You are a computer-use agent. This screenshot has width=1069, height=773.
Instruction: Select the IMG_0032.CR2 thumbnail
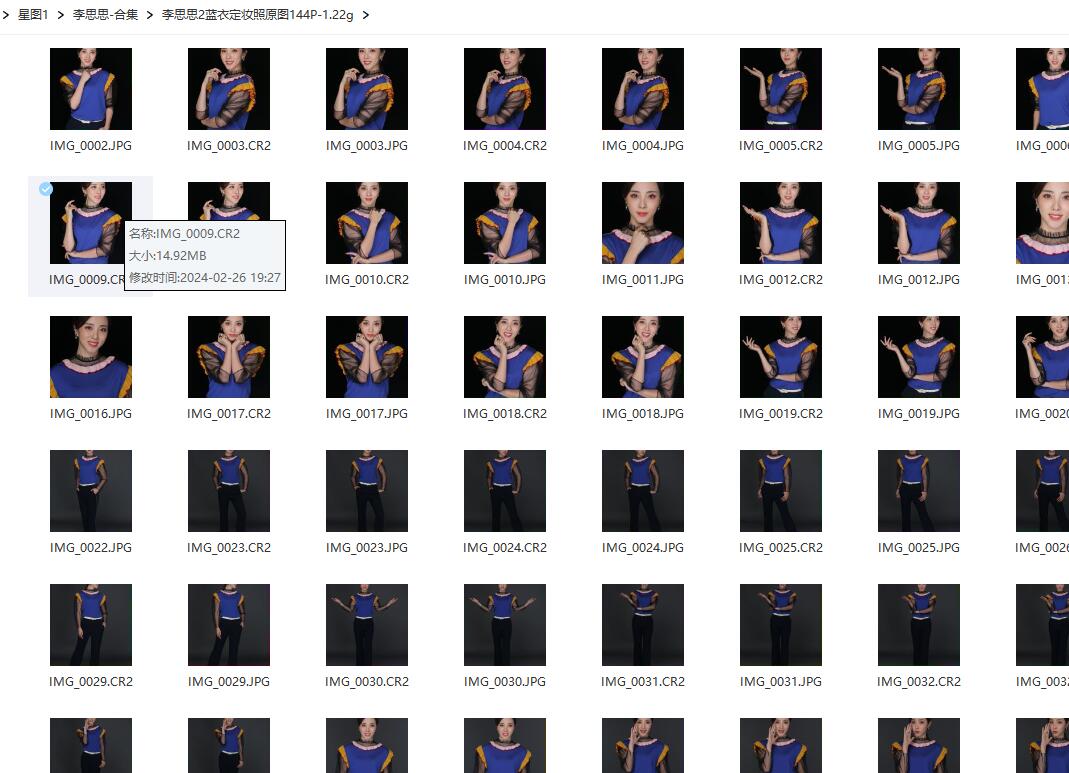(919, 624)
